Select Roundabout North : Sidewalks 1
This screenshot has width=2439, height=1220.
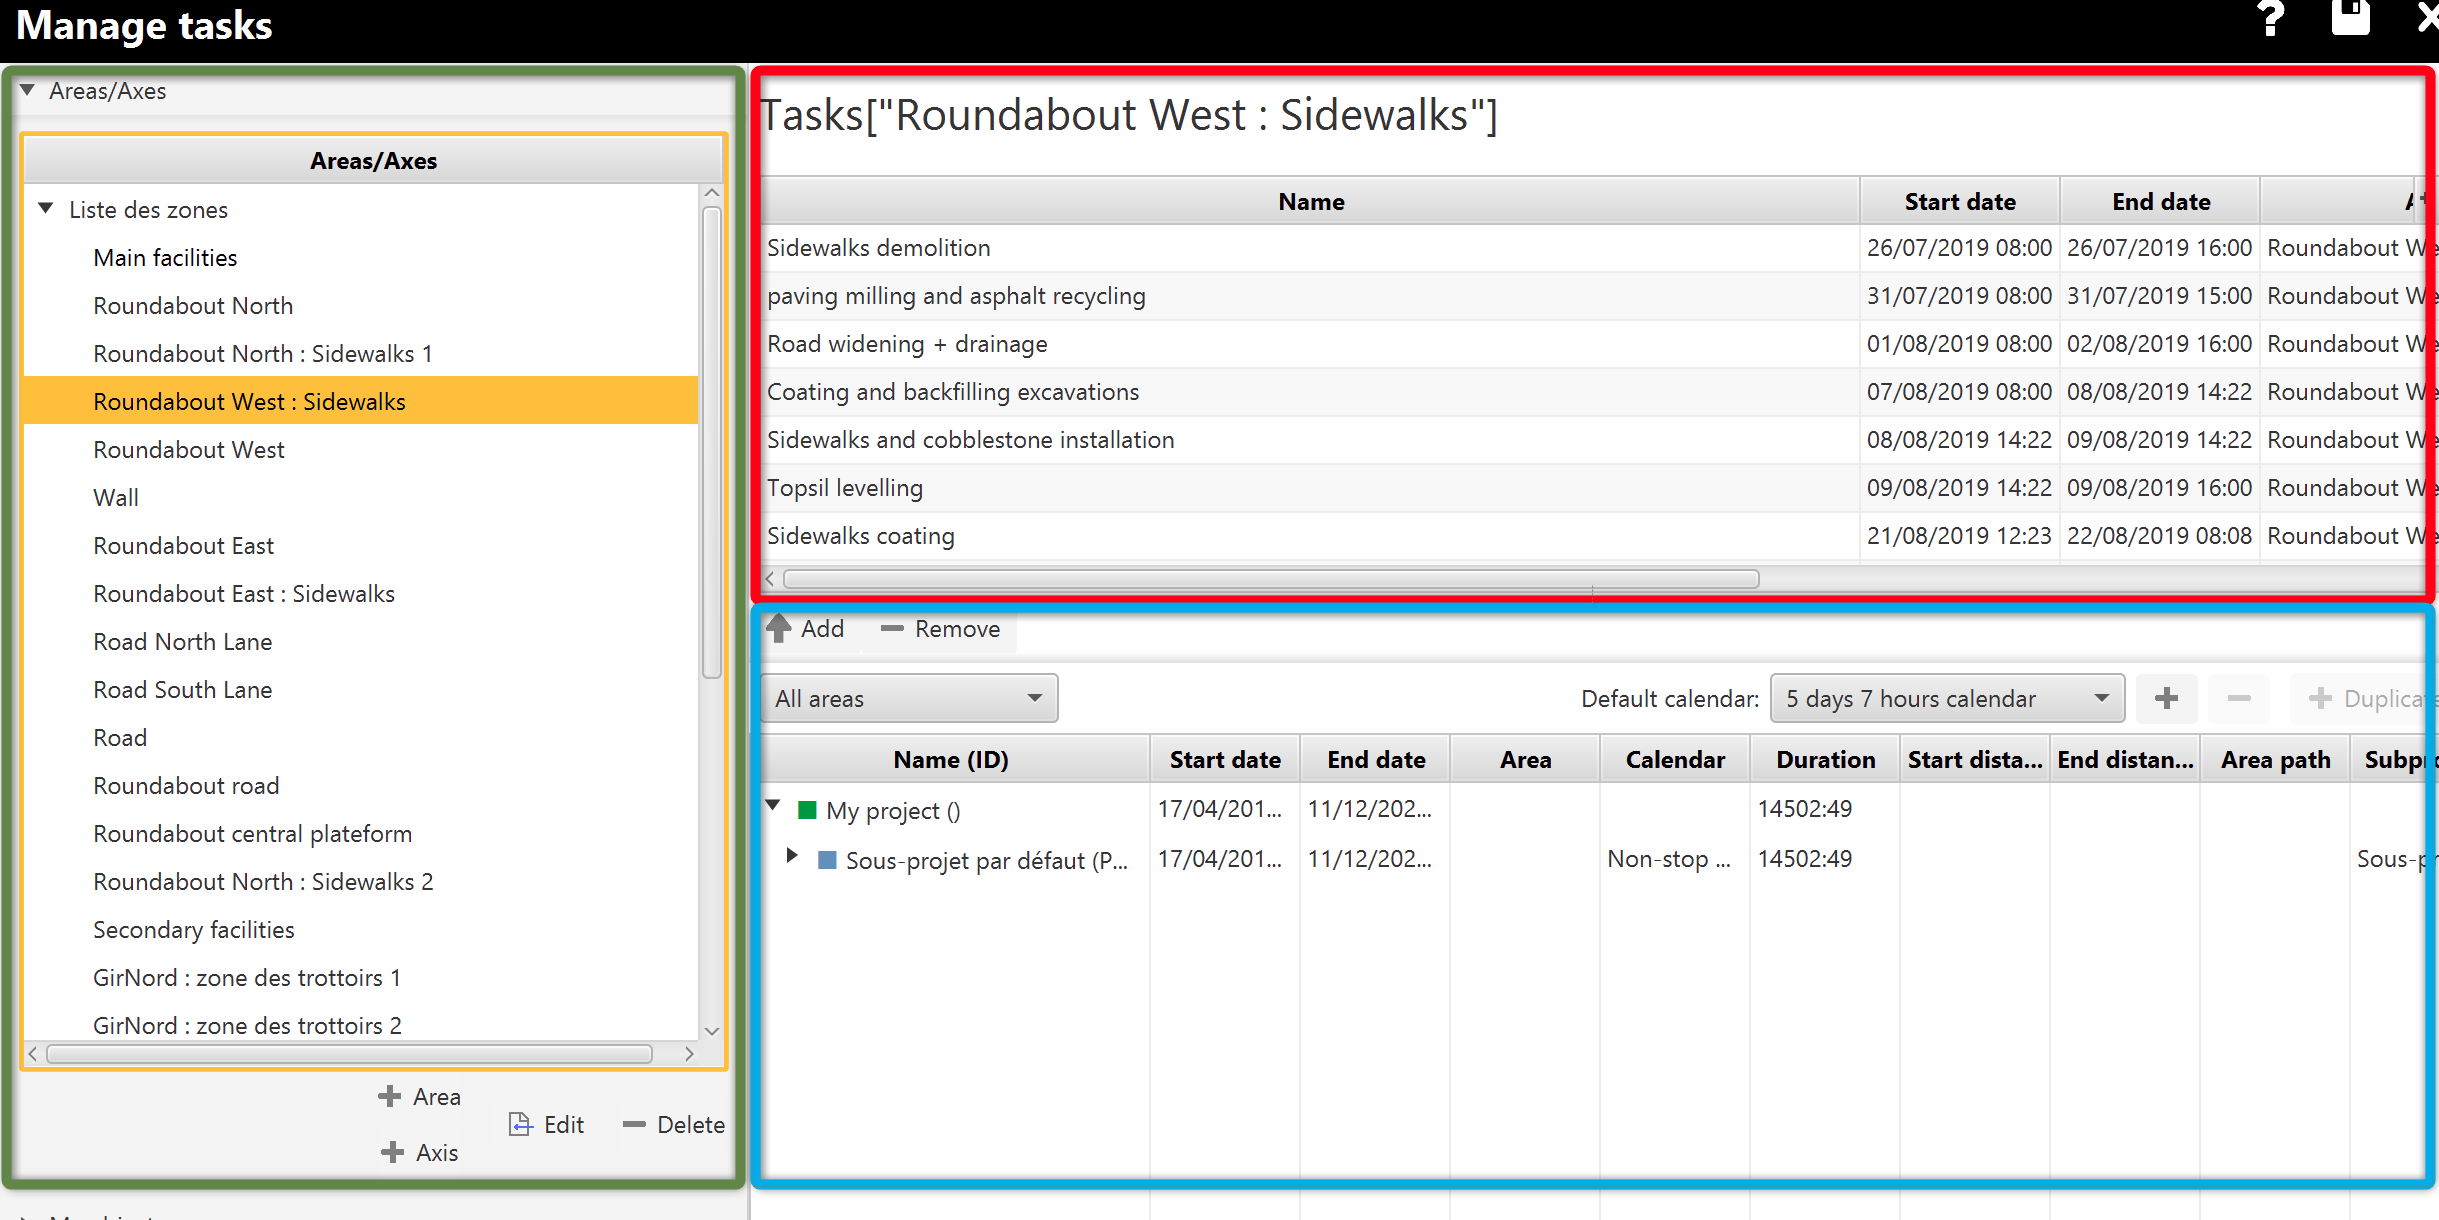263,354
